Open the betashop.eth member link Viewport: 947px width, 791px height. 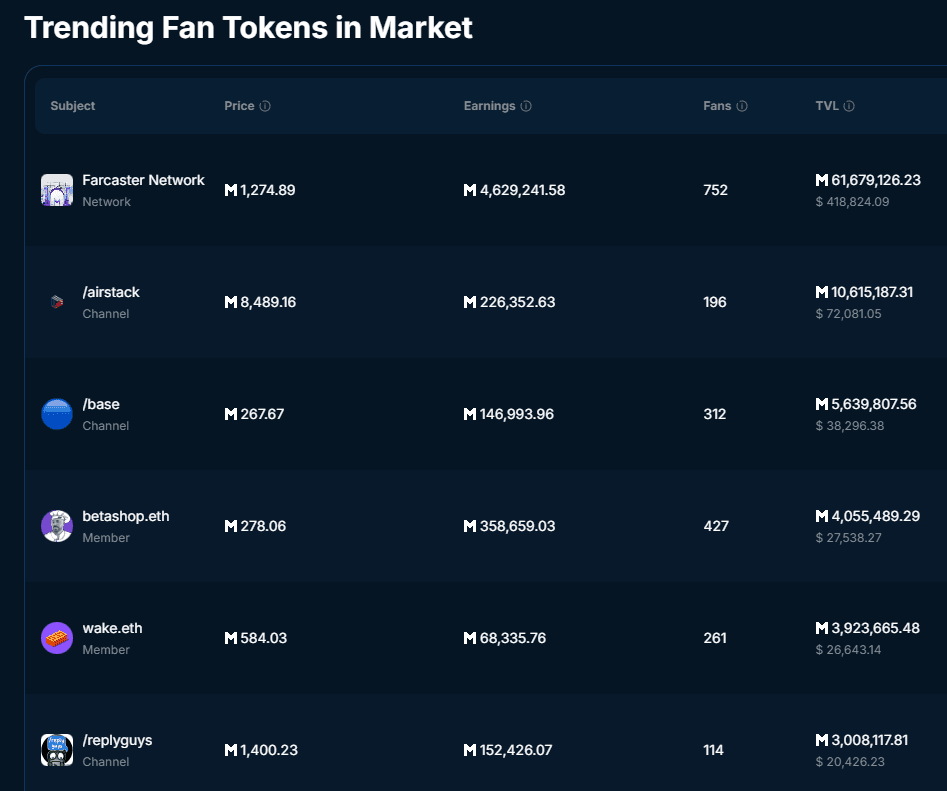click(x=126, y=516)
